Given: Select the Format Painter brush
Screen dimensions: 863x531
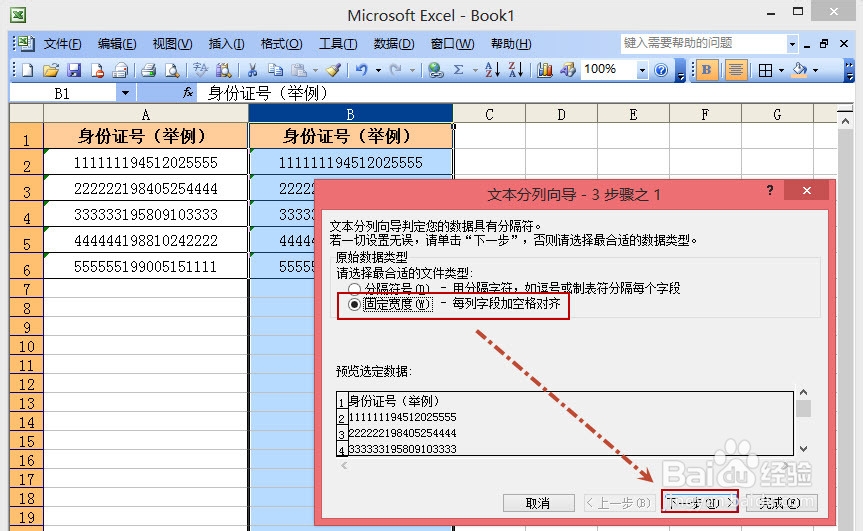Looking at the screenshot, I should tap(334, 70).
